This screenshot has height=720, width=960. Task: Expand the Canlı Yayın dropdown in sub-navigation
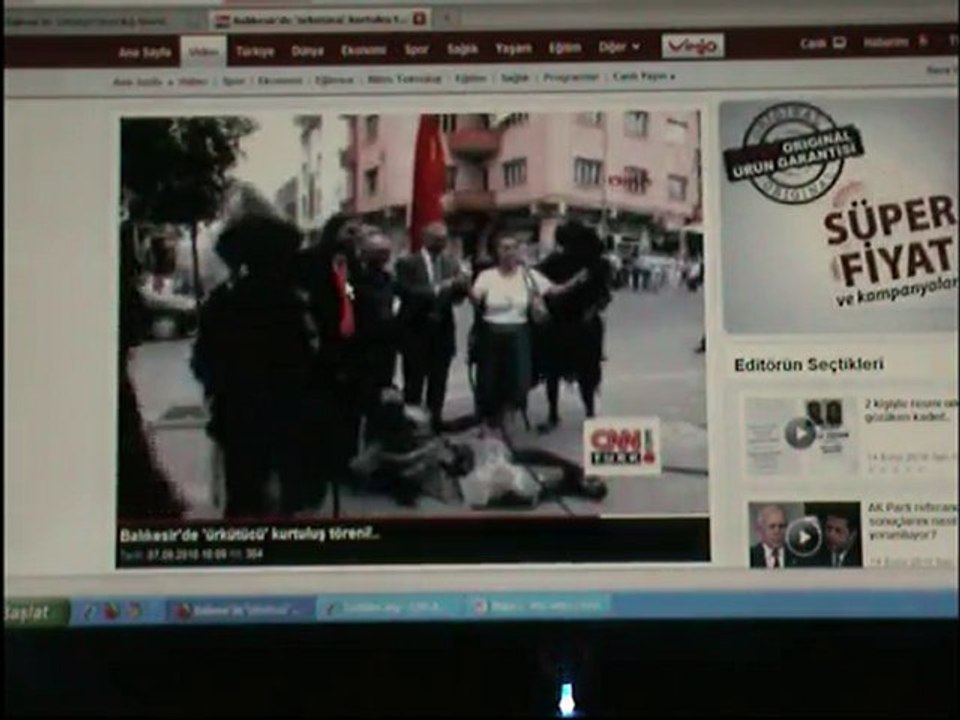tap(644, 77)
